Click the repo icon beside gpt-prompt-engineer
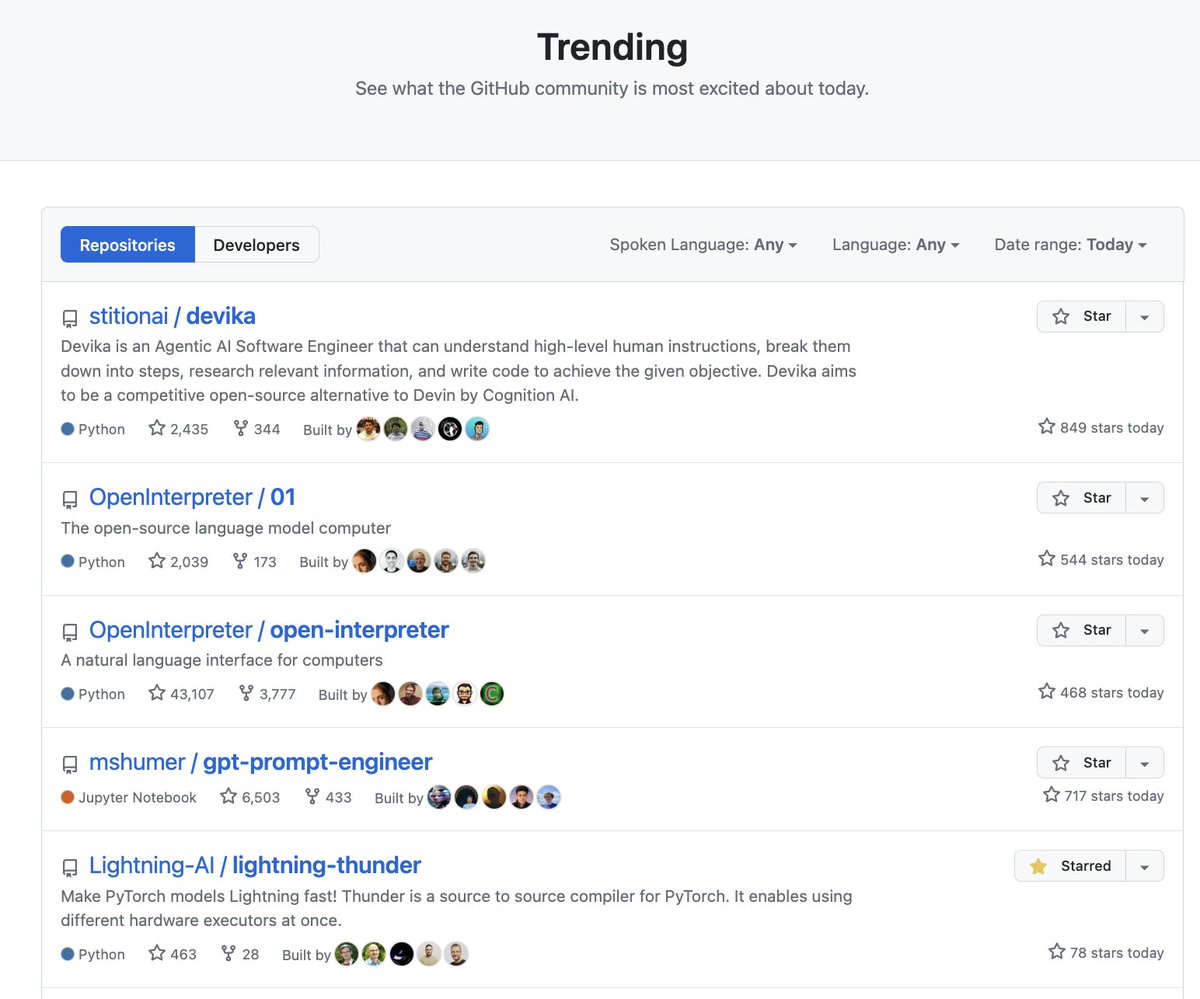Screen dimensions: 1200x999 click(70, 764)
